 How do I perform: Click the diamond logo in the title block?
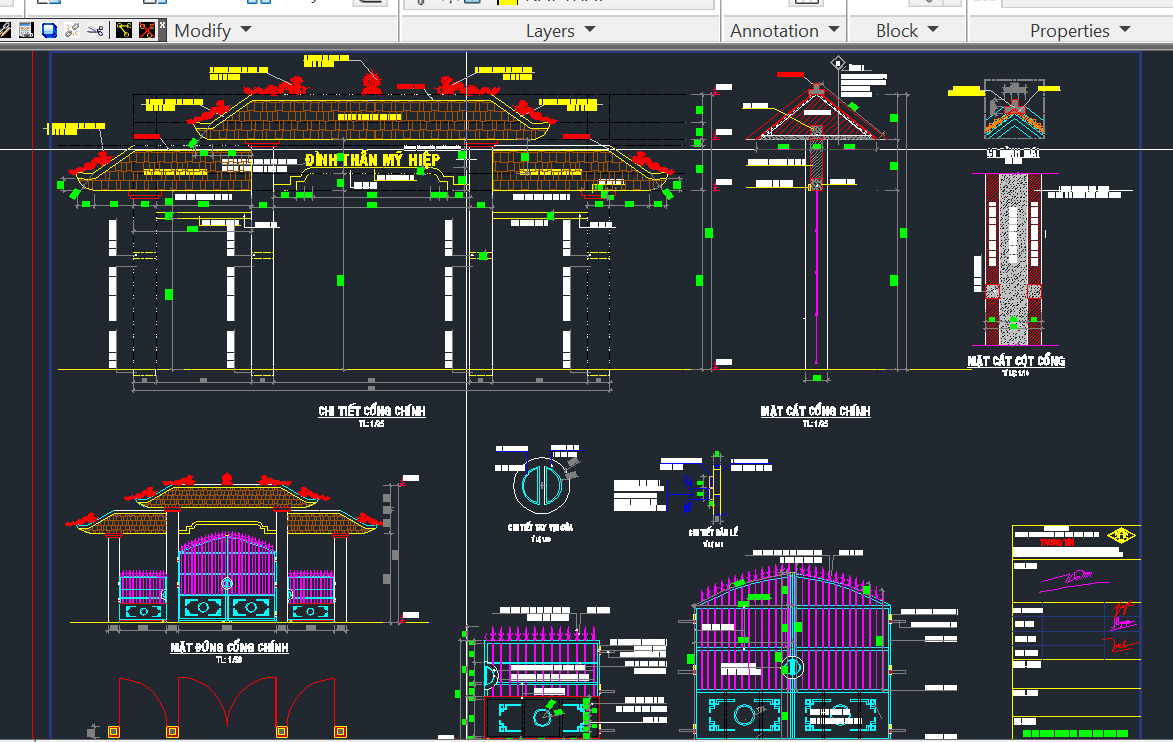[x=1123, y=535]
